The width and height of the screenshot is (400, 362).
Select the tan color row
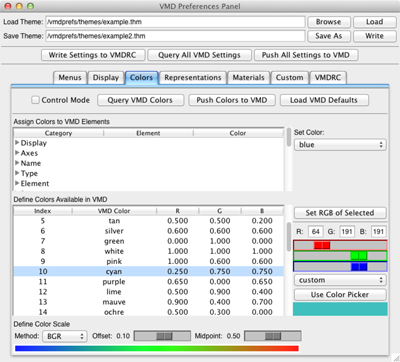pyautogui.click(x=149, y=221)
